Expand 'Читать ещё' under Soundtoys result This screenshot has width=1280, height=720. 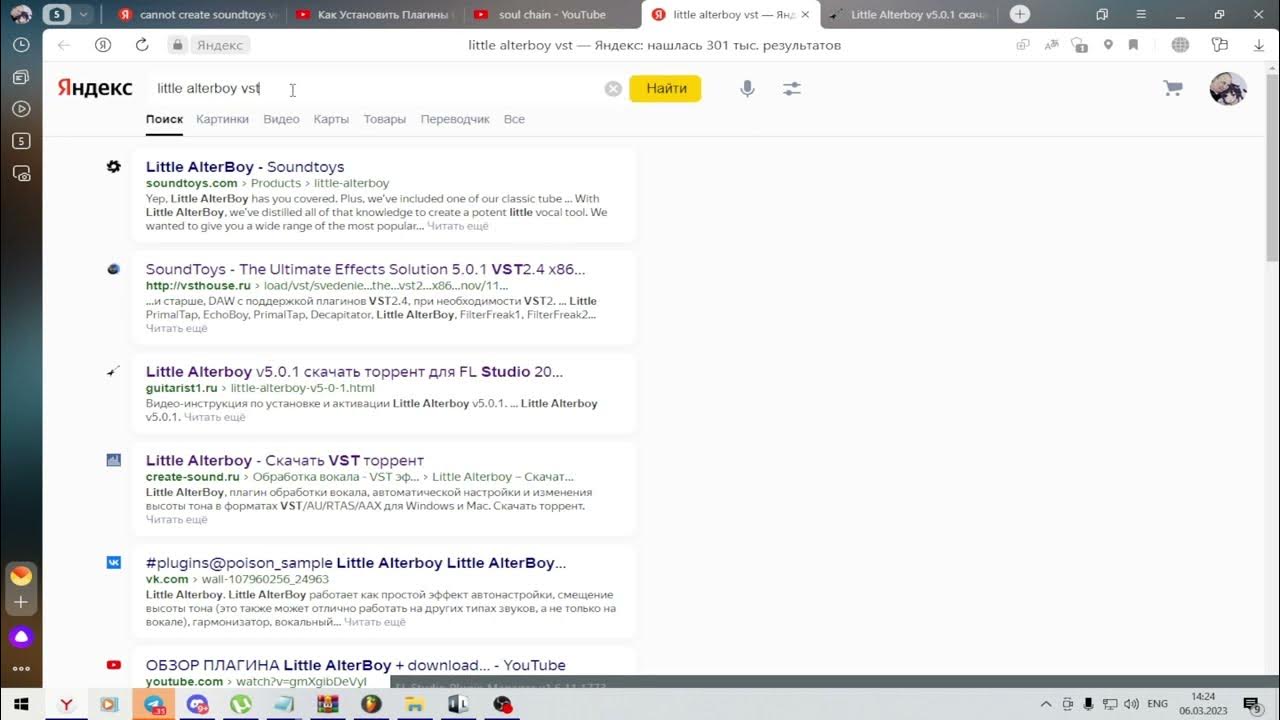click(x=458, y=226)
